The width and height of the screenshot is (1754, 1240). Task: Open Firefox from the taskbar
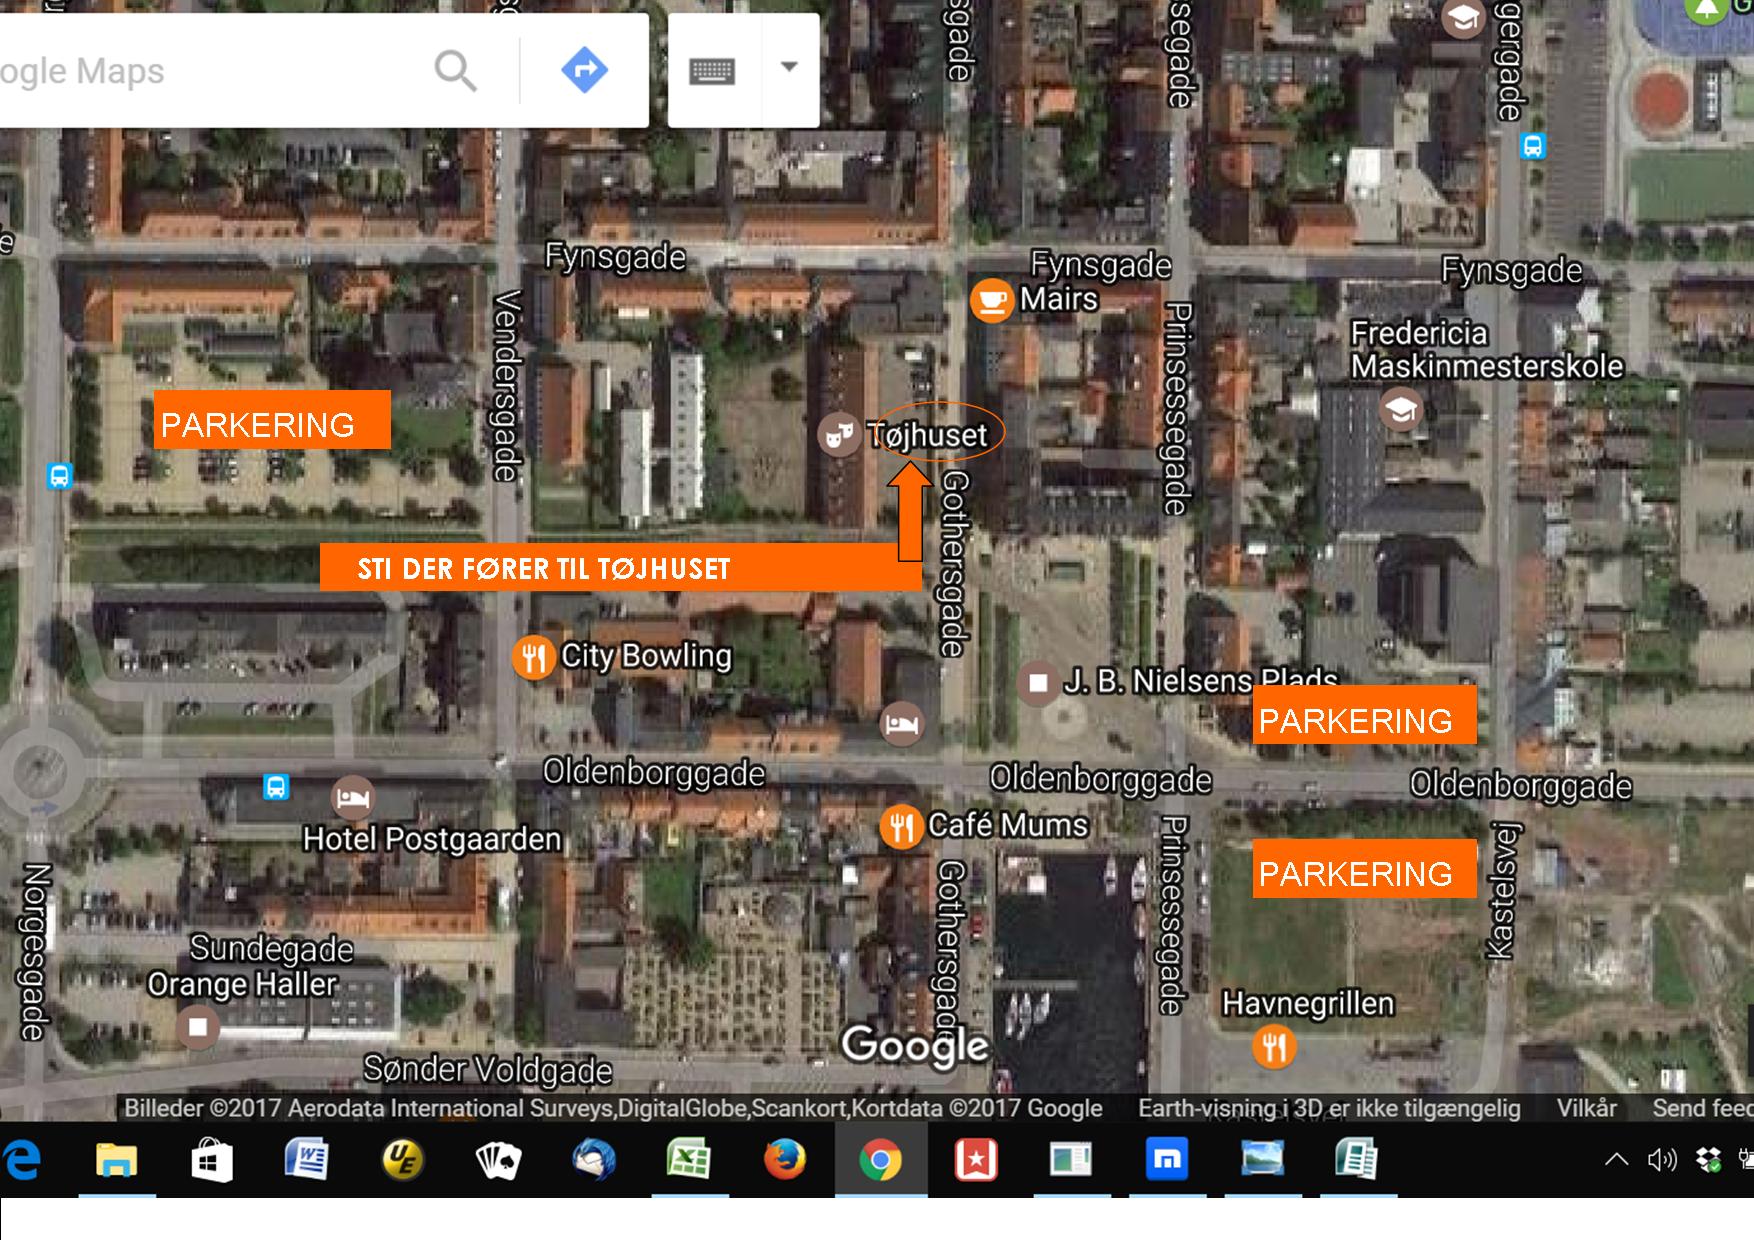point(785,1160)
